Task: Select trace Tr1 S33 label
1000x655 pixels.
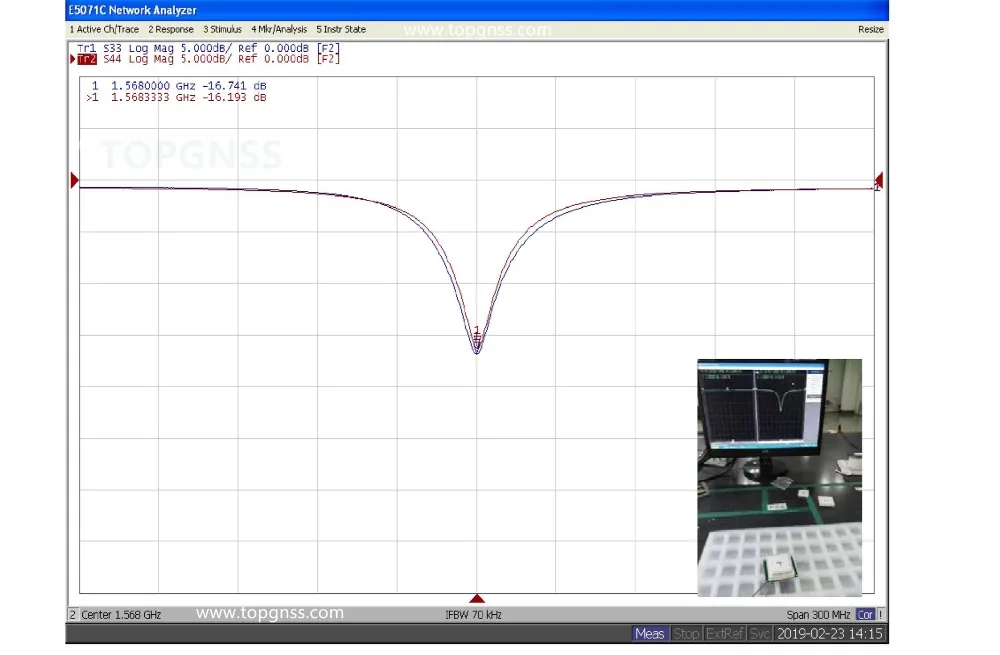Action: tap(209, 48)
